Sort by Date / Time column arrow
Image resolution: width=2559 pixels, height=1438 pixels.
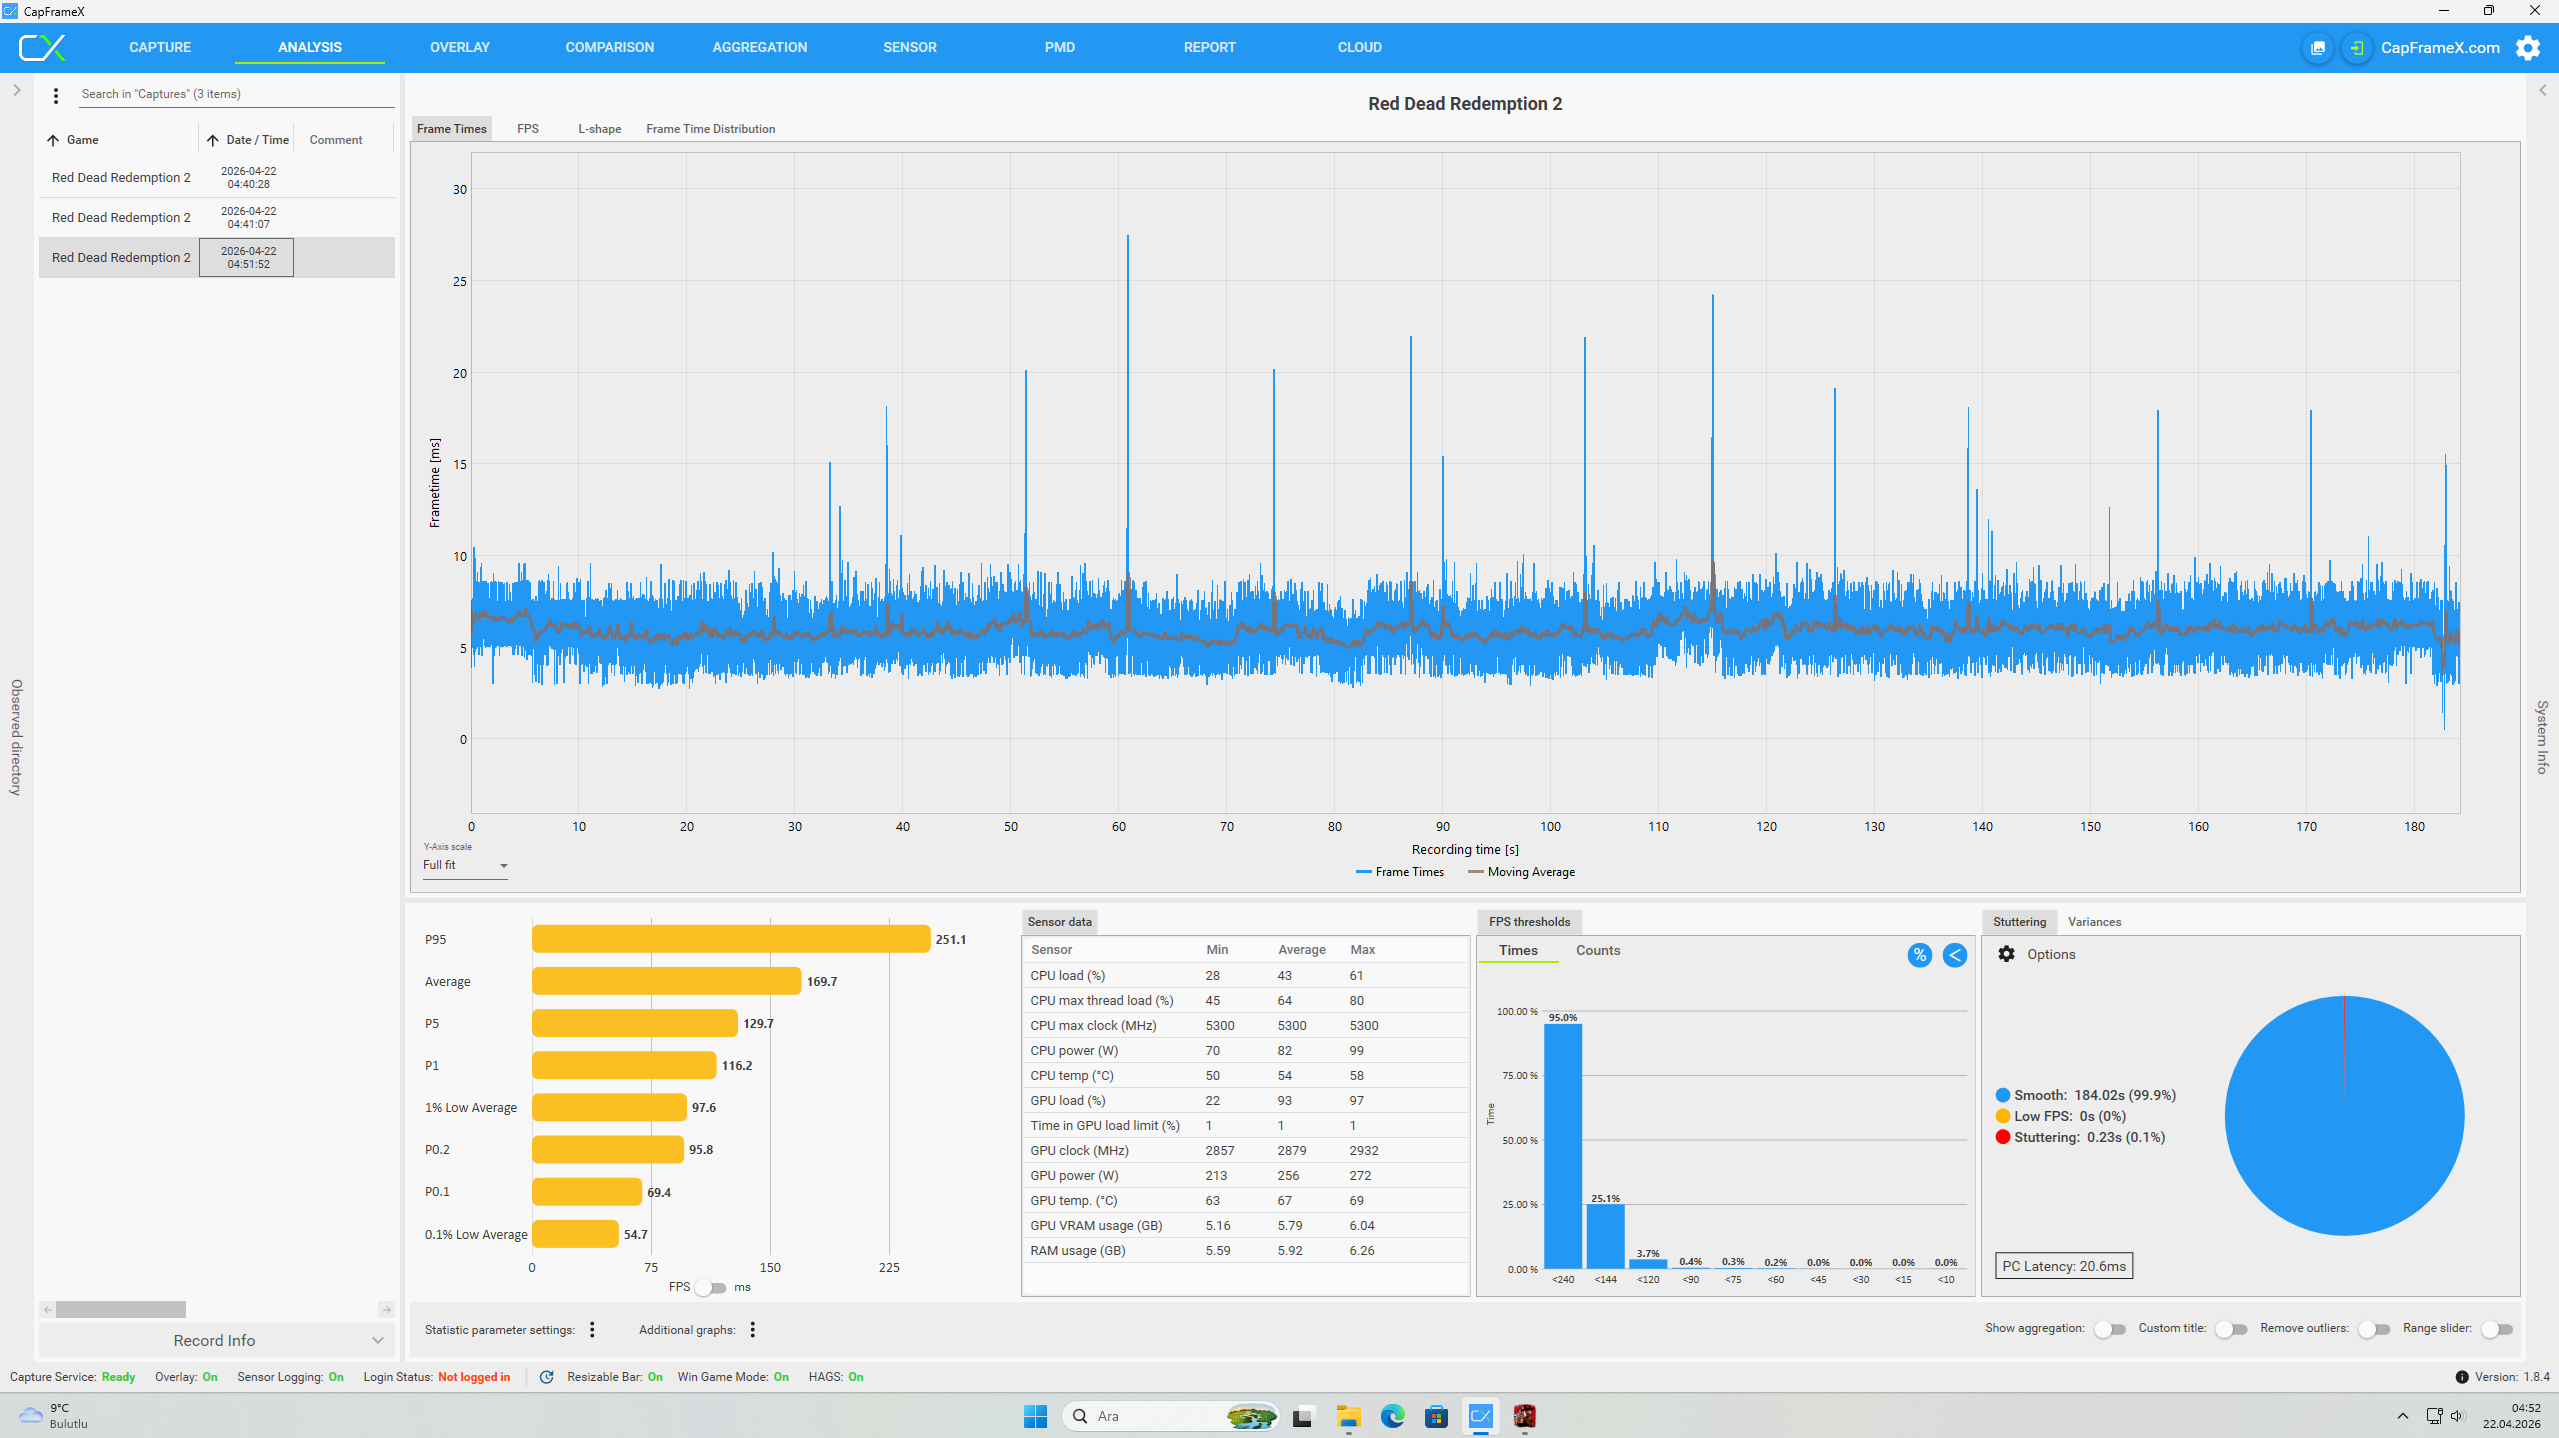click(213, 140)
